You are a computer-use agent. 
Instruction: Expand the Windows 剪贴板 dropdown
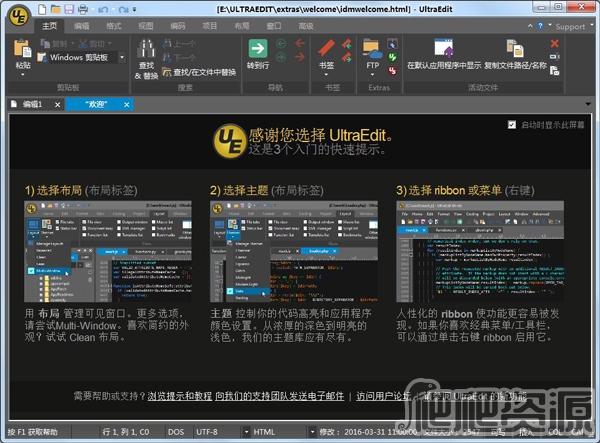click(122, 57)
